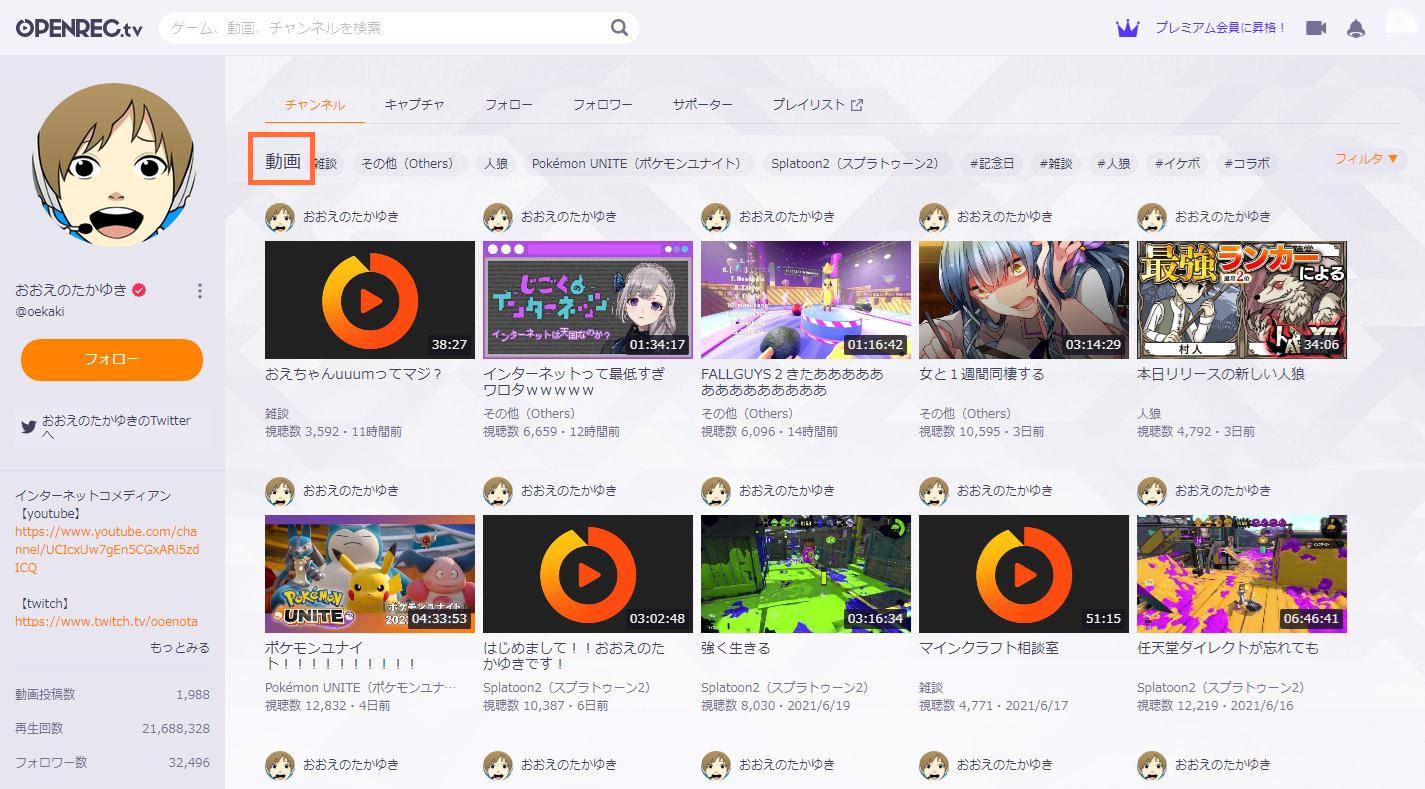Image resolution: width=1425 pixels, height=789 pixels.
Task: Click uploader avatar above 強く生きる
Action: (716, 491)
